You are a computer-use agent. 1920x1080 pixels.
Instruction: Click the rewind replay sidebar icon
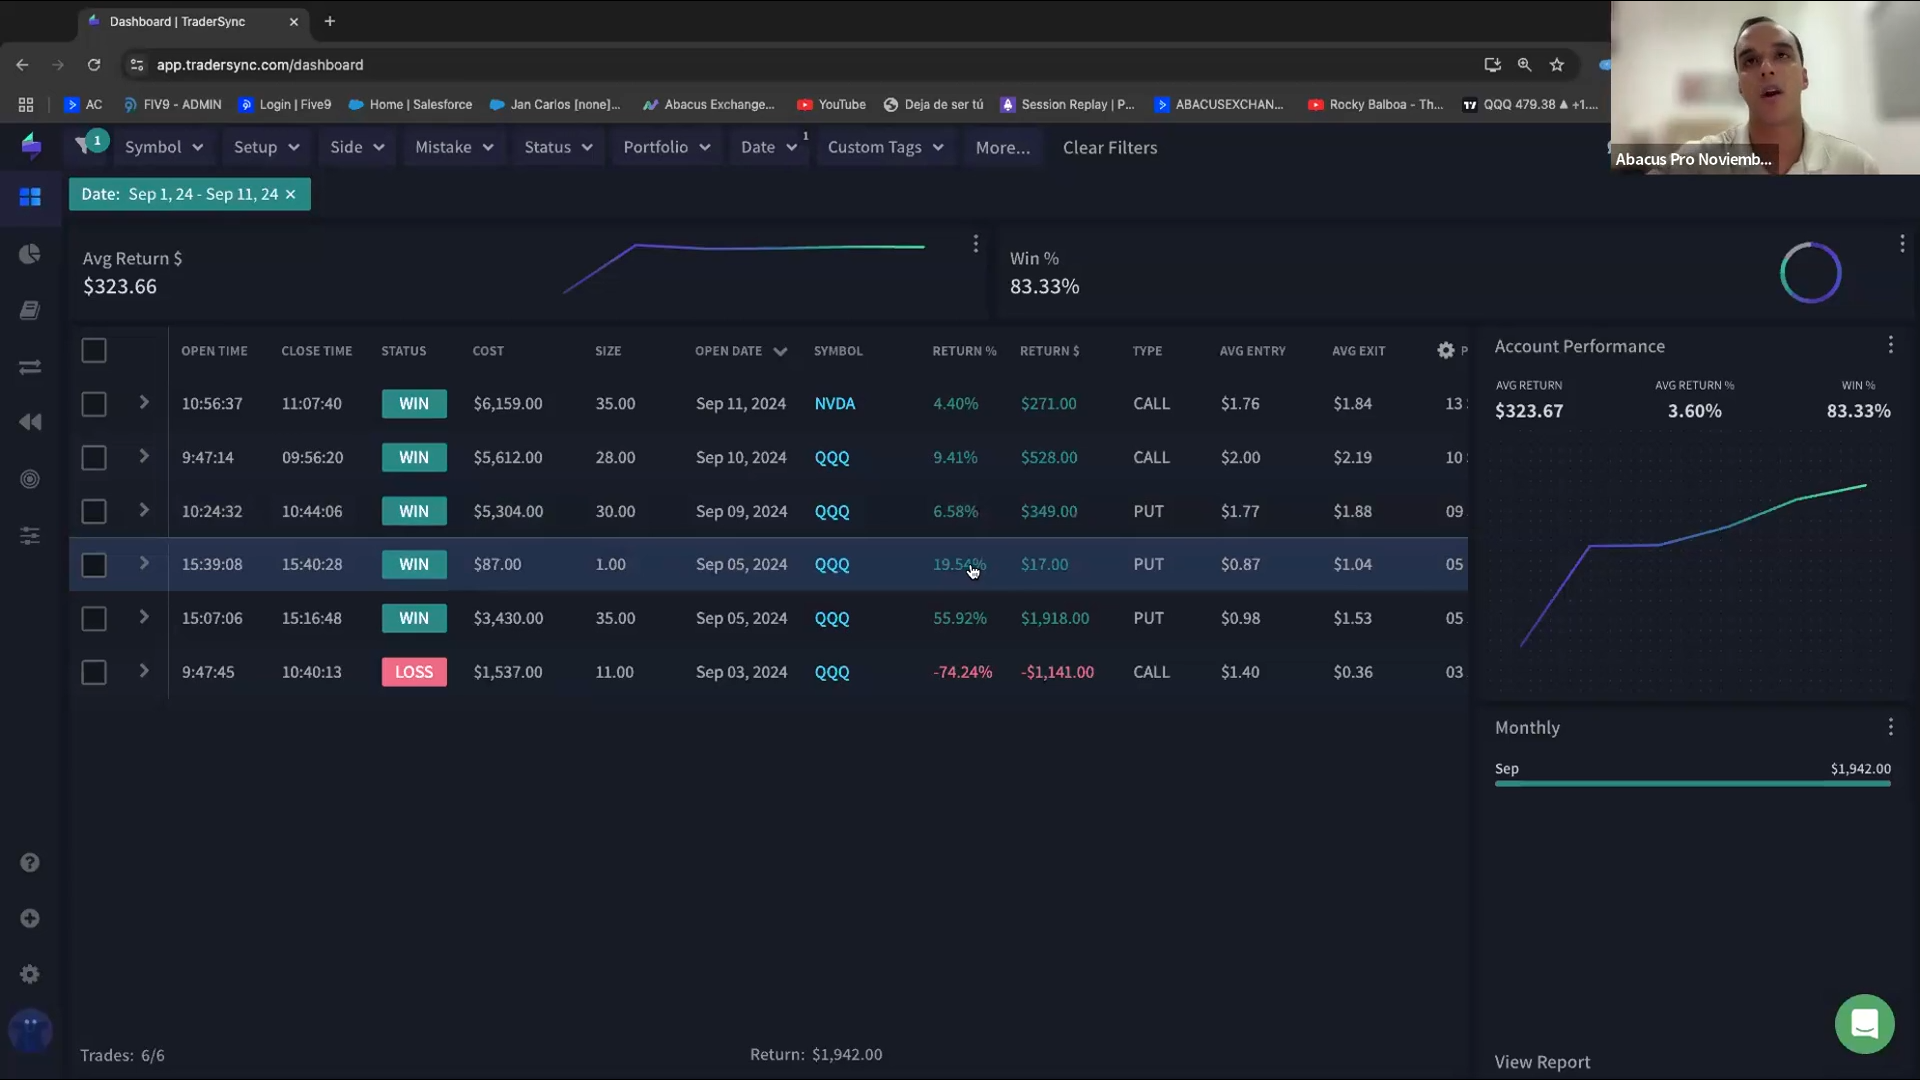pos(30,422)
